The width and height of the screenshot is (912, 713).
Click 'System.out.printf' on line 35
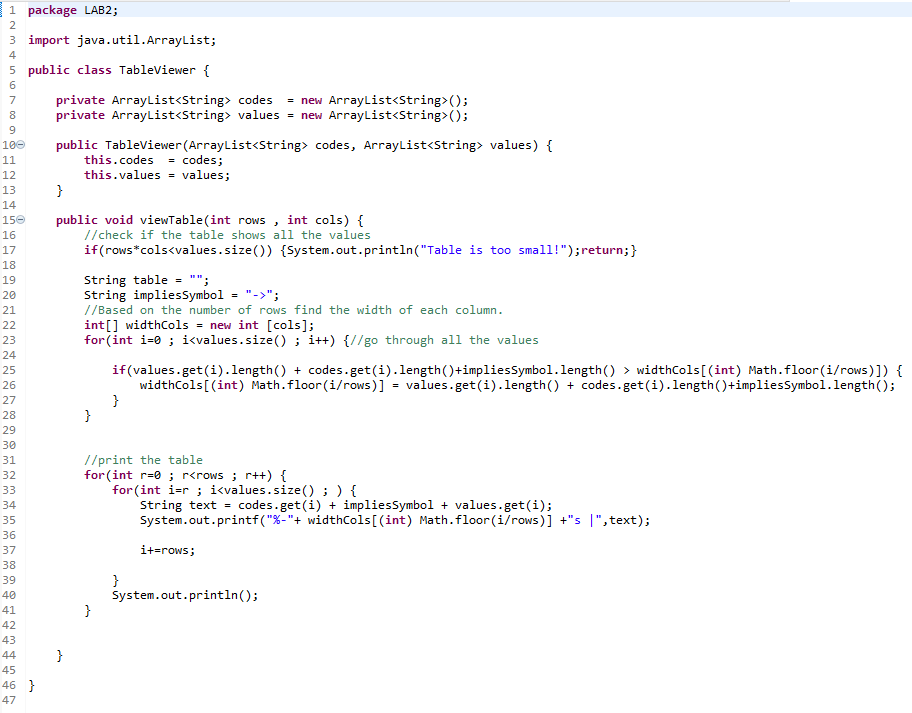click(x=199, y=521)
